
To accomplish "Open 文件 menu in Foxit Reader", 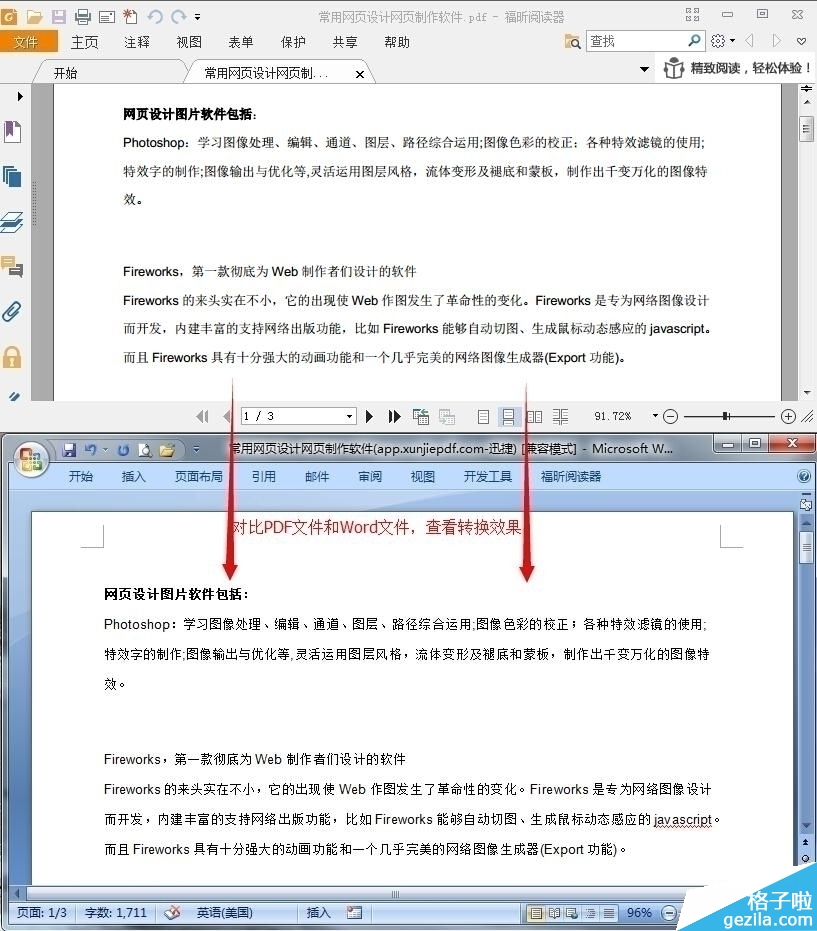I will coord(27,42).
